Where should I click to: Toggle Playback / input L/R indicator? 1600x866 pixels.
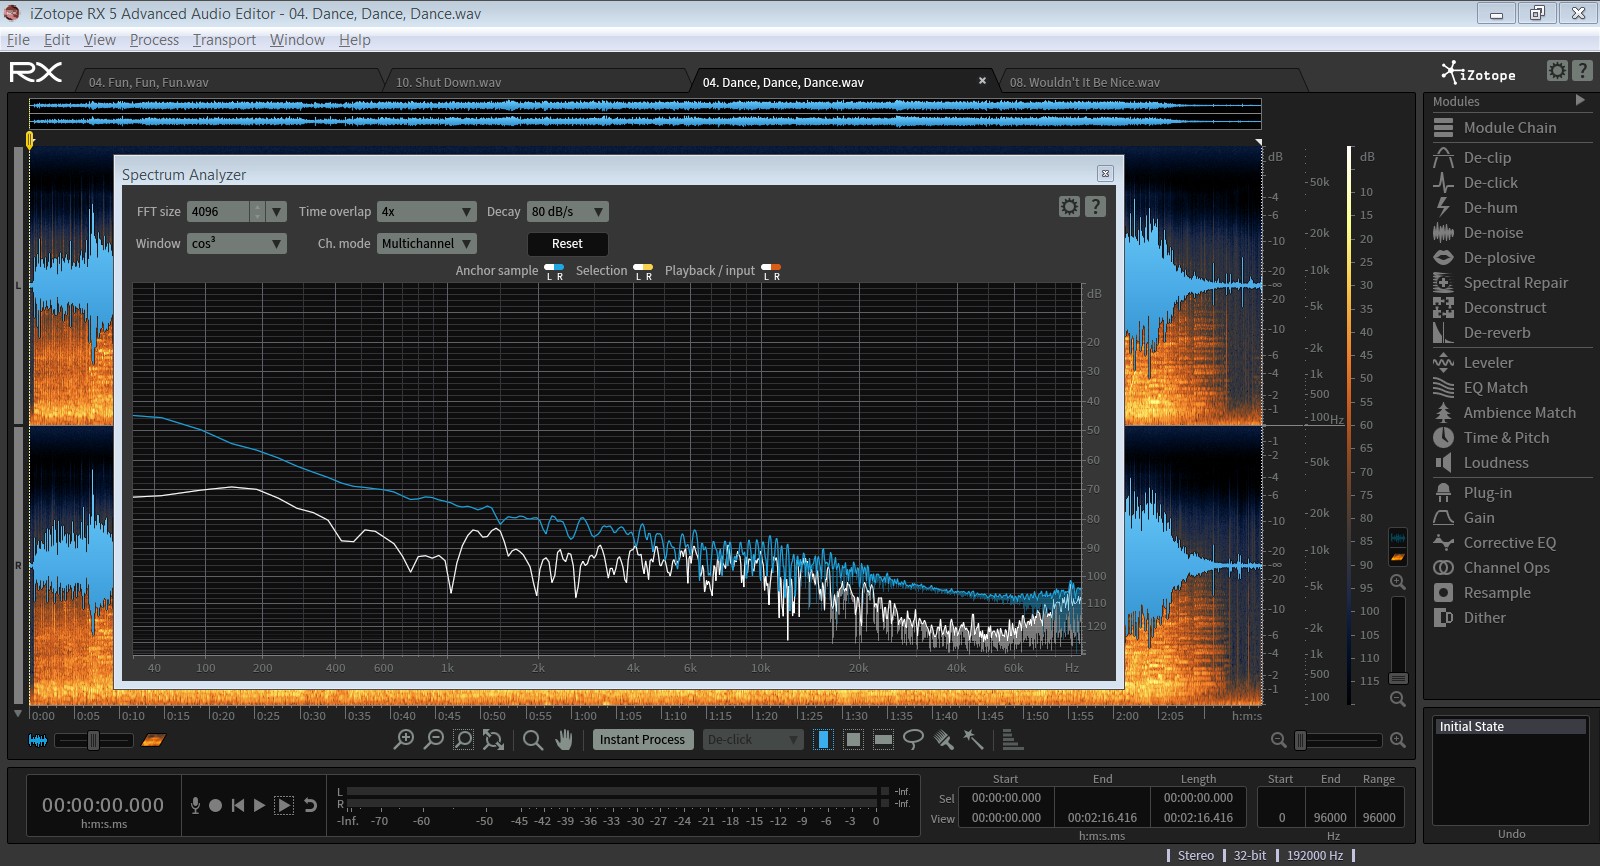[771, 271]
